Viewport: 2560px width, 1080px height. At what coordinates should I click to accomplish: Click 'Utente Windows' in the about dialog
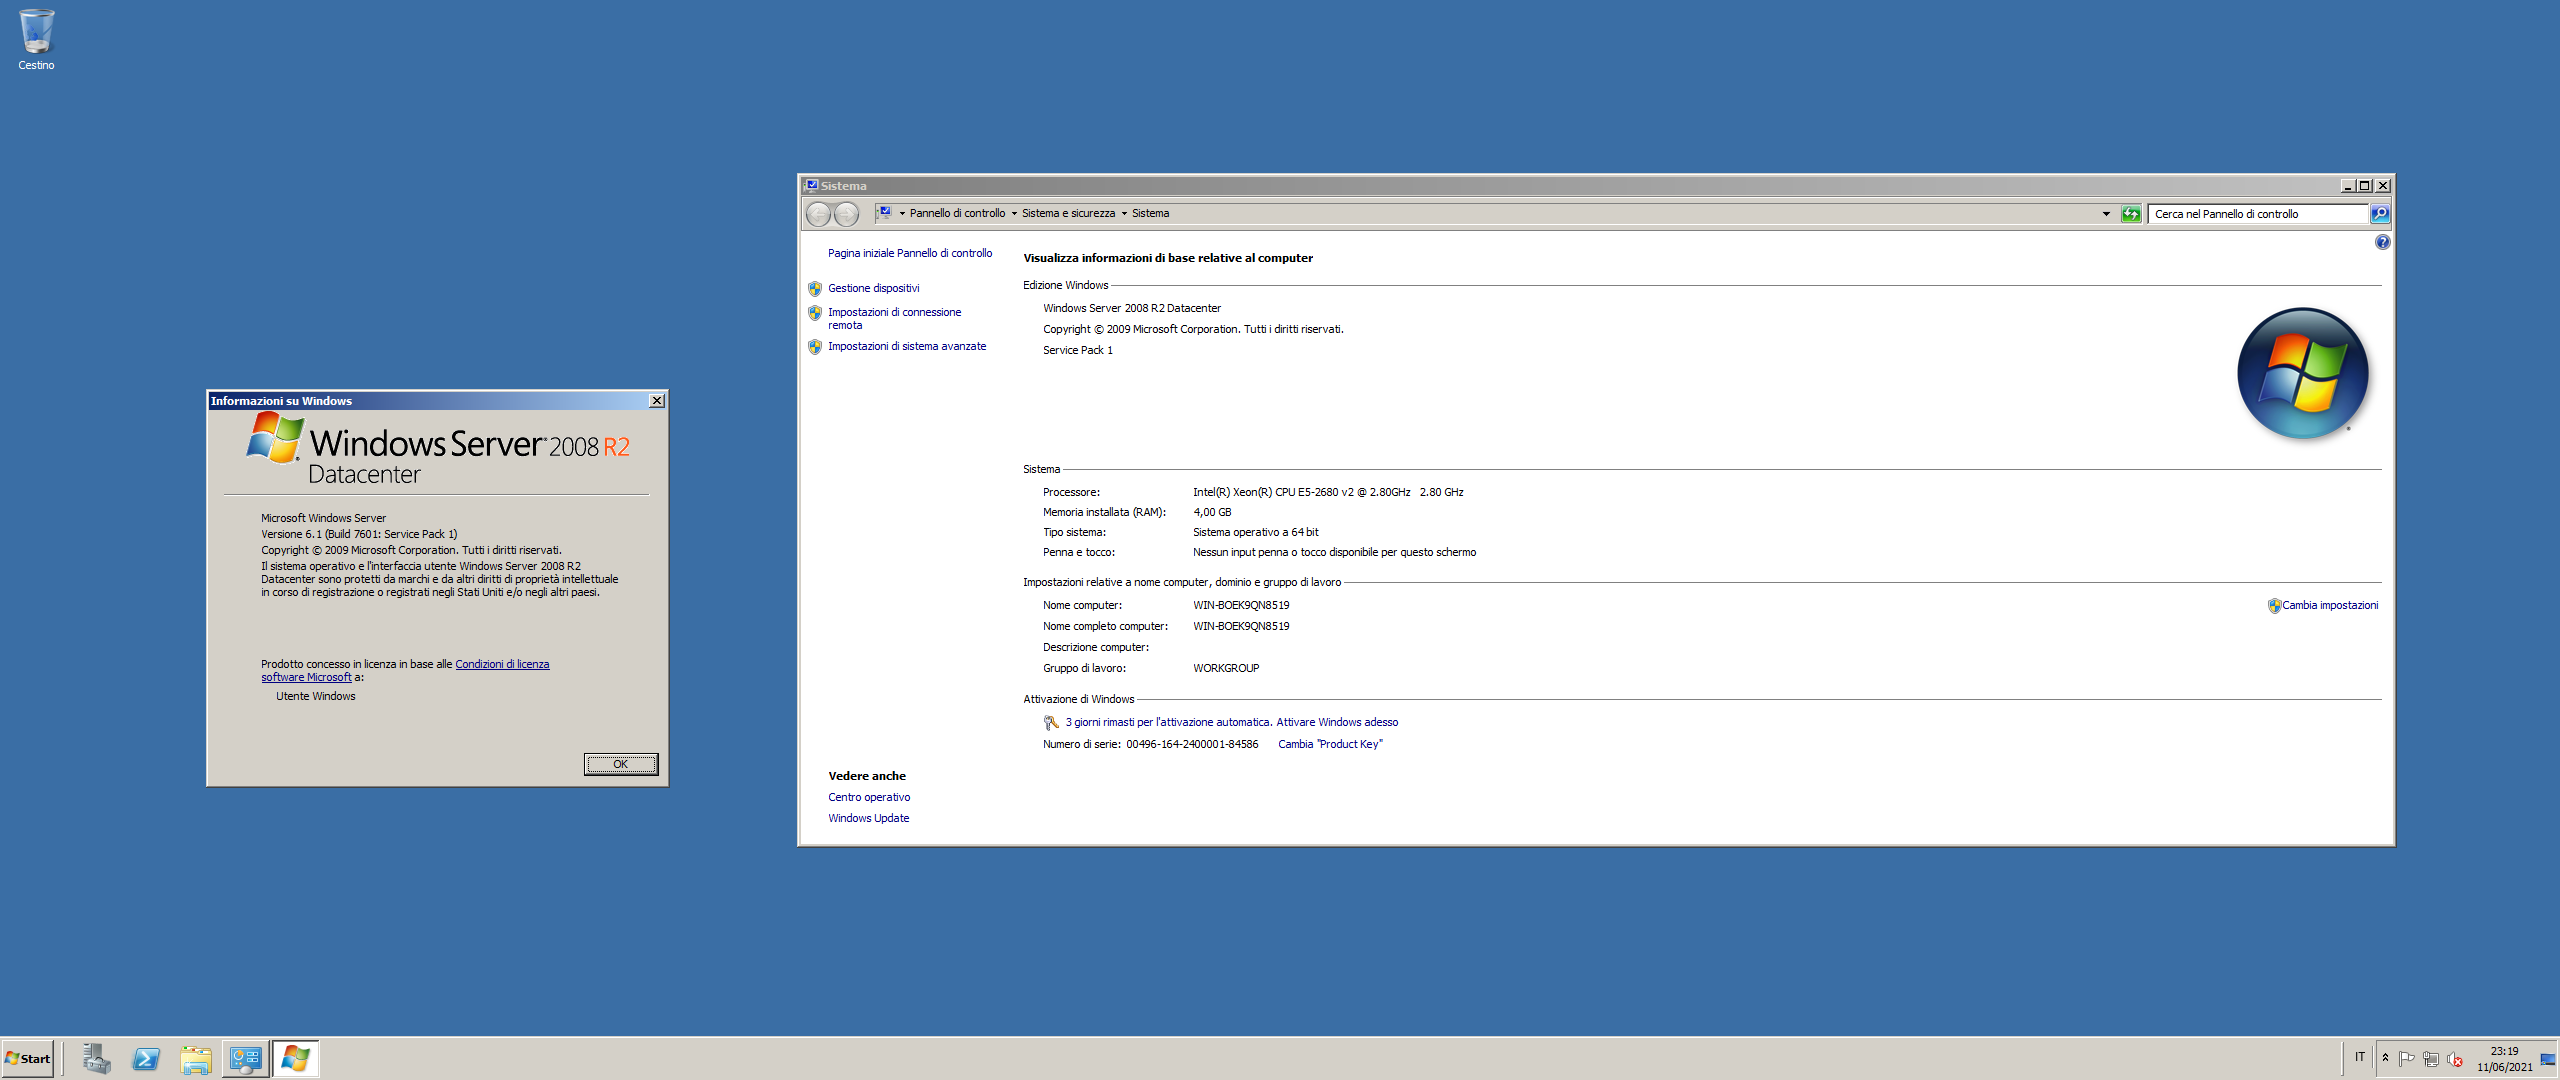(316, 696)
